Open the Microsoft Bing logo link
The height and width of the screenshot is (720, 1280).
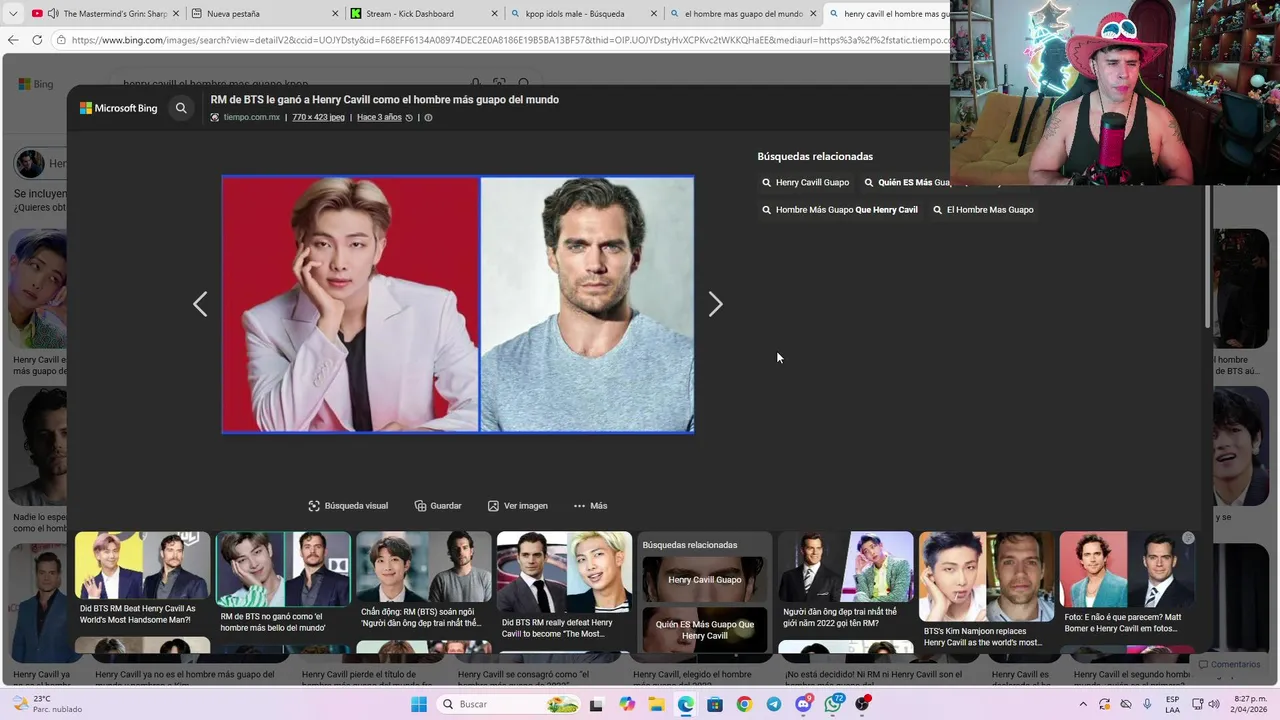click(x=119, y=108)
